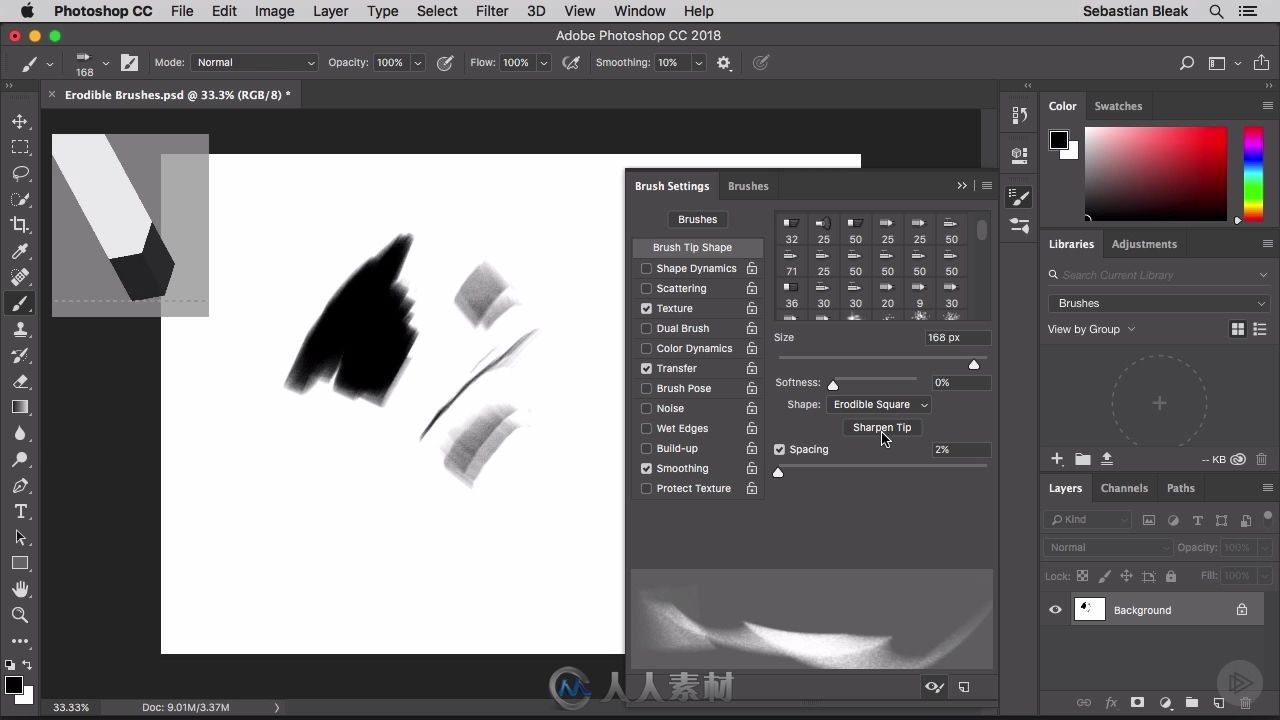Select the Dodge tool
The height and width of the screenshot is (720, 1280).
coord(20,459)
